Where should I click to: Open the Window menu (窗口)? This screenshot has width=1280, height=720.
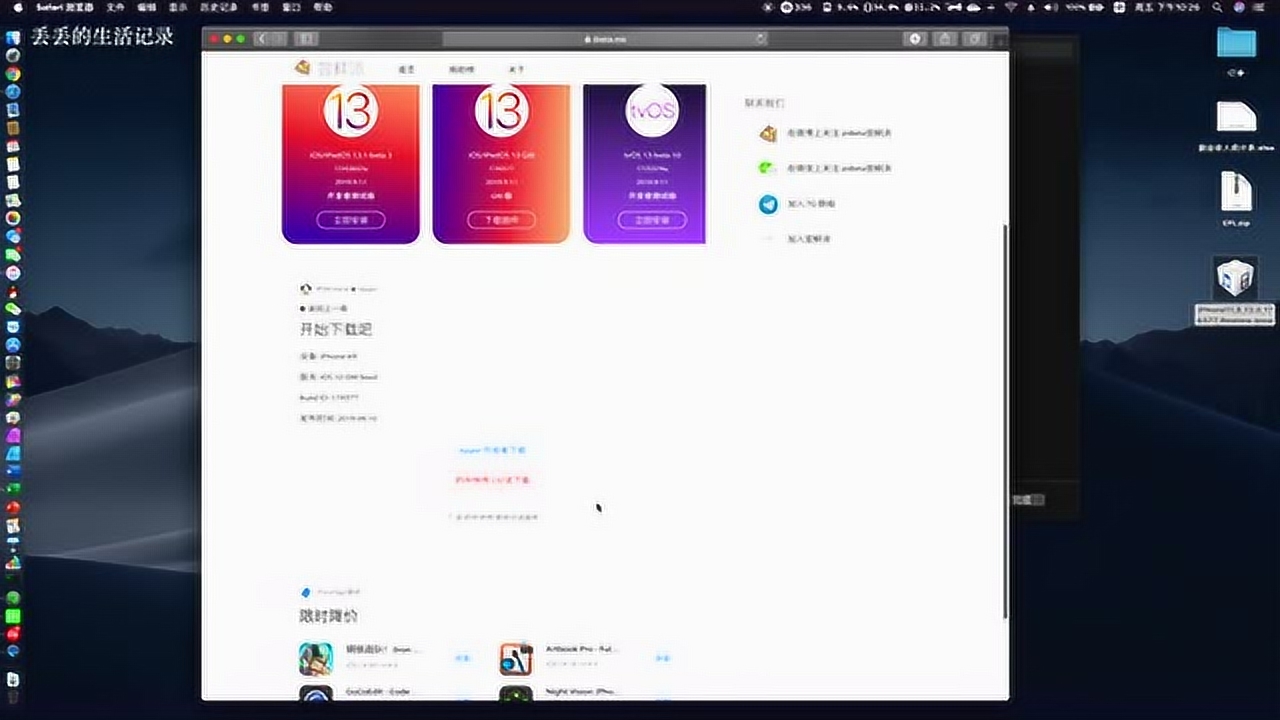tap(293, 7)
